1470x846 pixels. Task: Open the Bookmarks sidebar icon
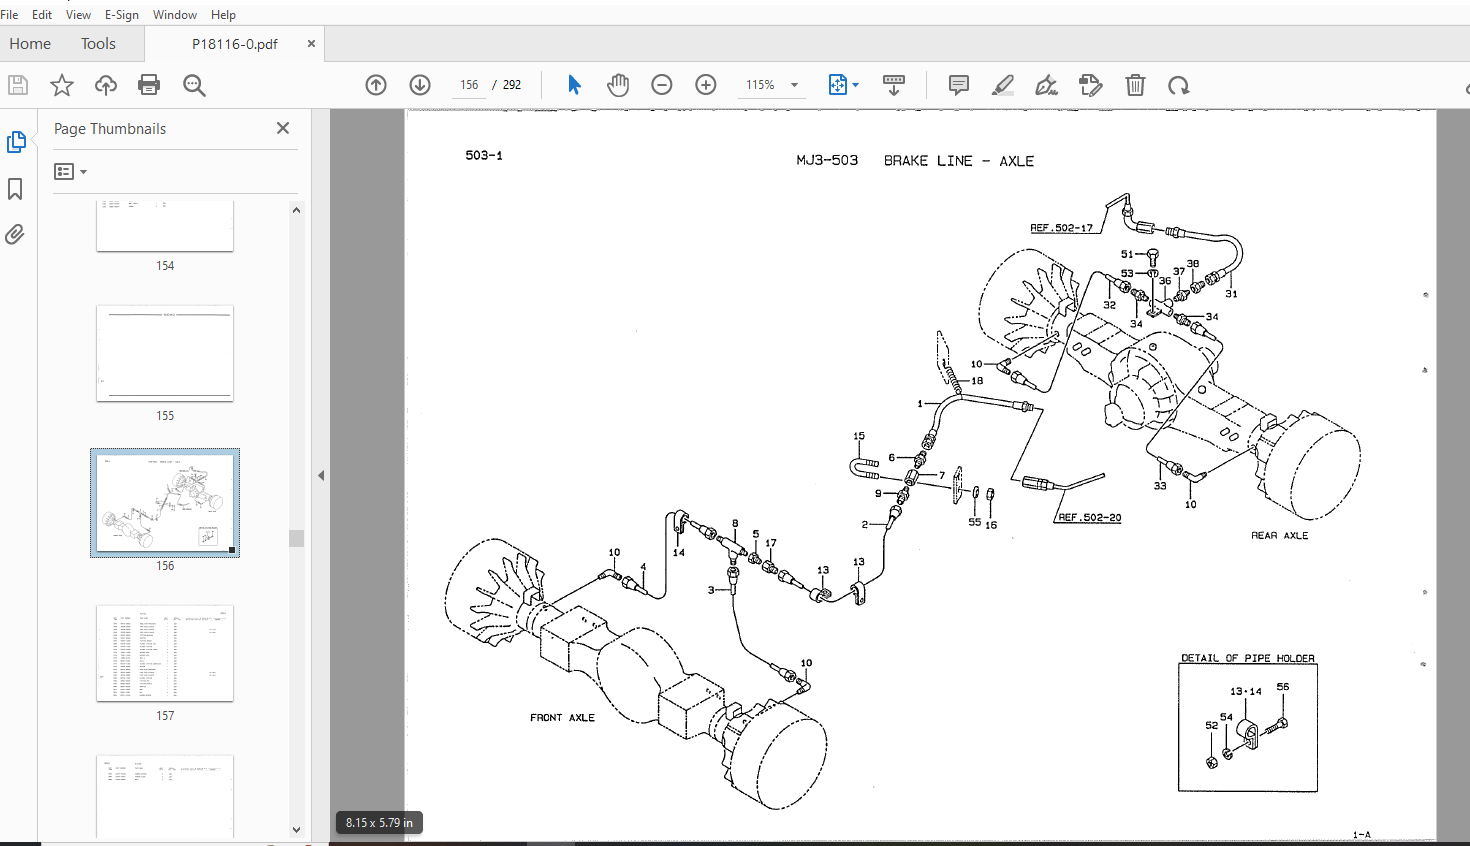click(15, 189)
